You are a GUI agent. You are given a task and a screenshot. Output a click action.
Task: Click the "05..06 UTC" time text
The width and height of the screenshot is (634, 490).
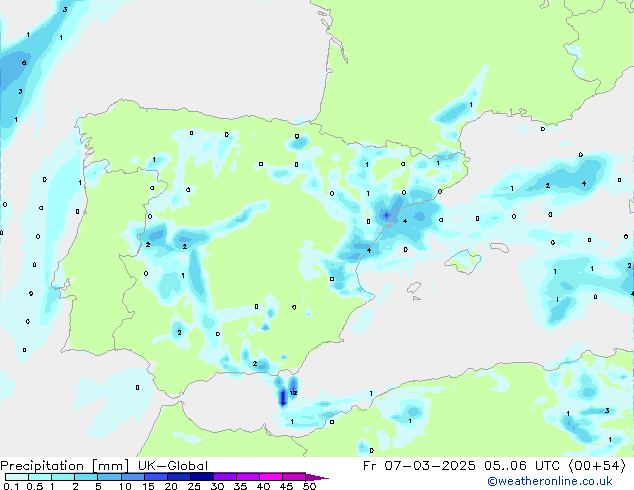522,466
